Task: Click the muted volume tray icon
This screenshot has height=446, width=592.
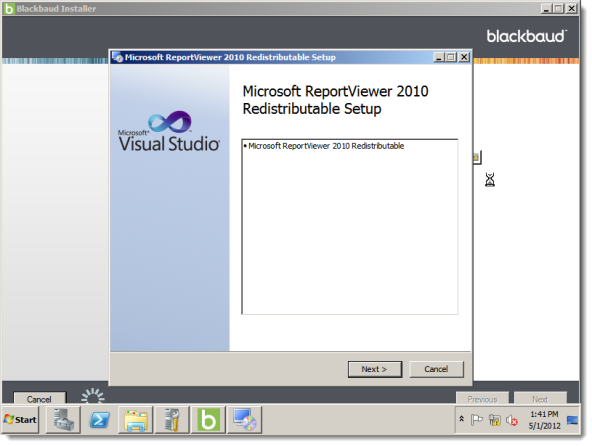Action: point(512,420)
